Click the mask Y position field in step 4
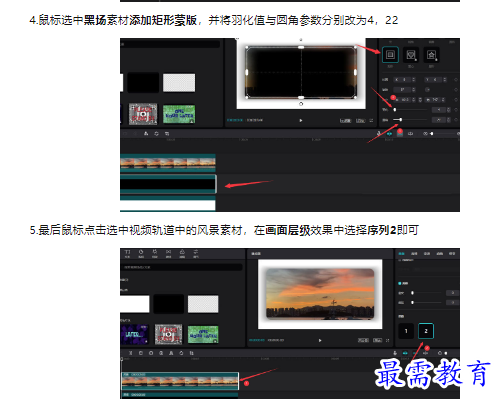The height and width of the screenshot is (405, 499). click(433, 80)
